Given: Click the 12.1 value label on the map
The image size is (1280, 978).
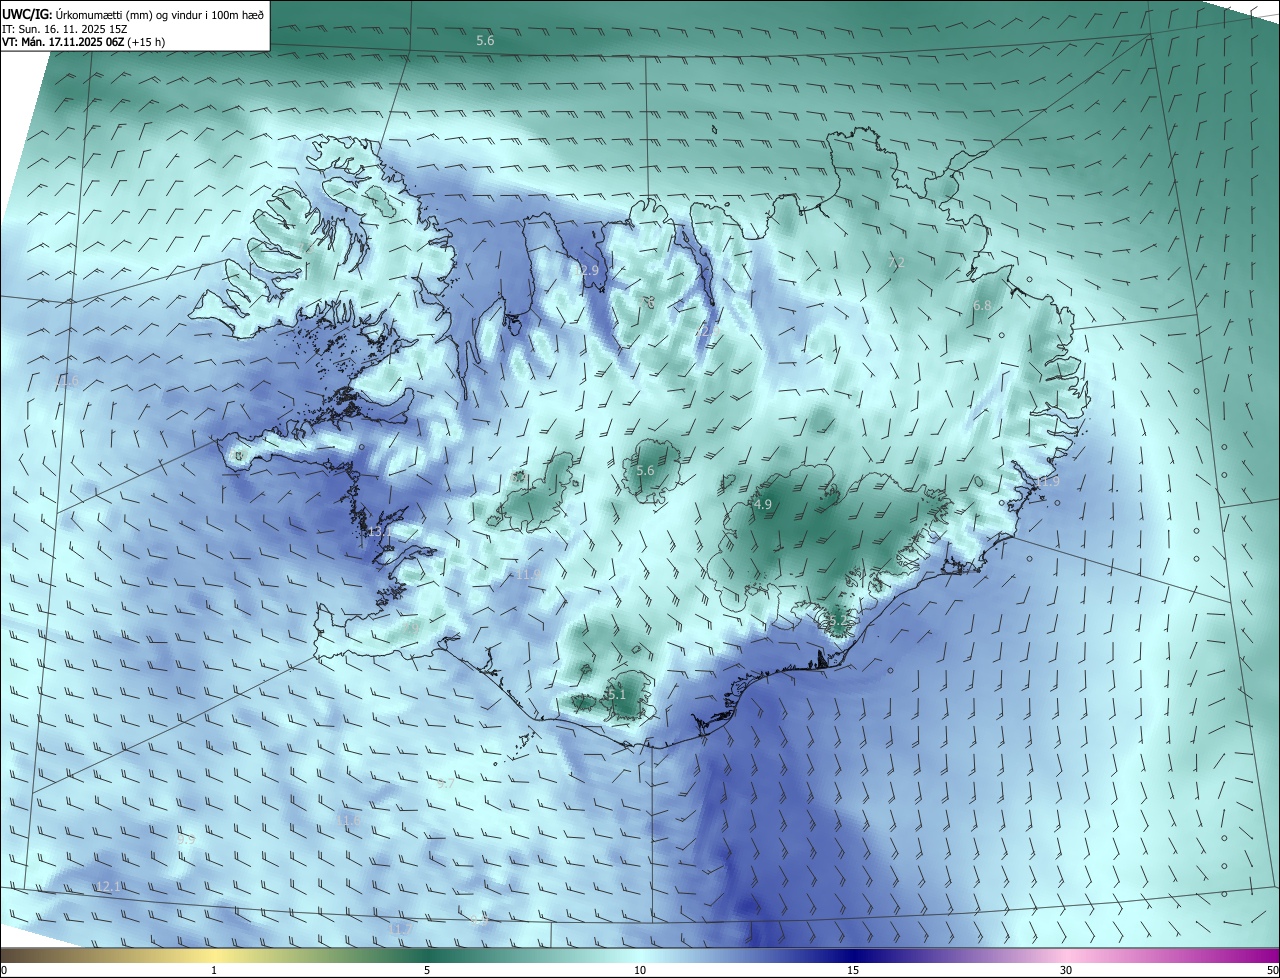Looking at the screenshot, I should (x=108, y=887).
